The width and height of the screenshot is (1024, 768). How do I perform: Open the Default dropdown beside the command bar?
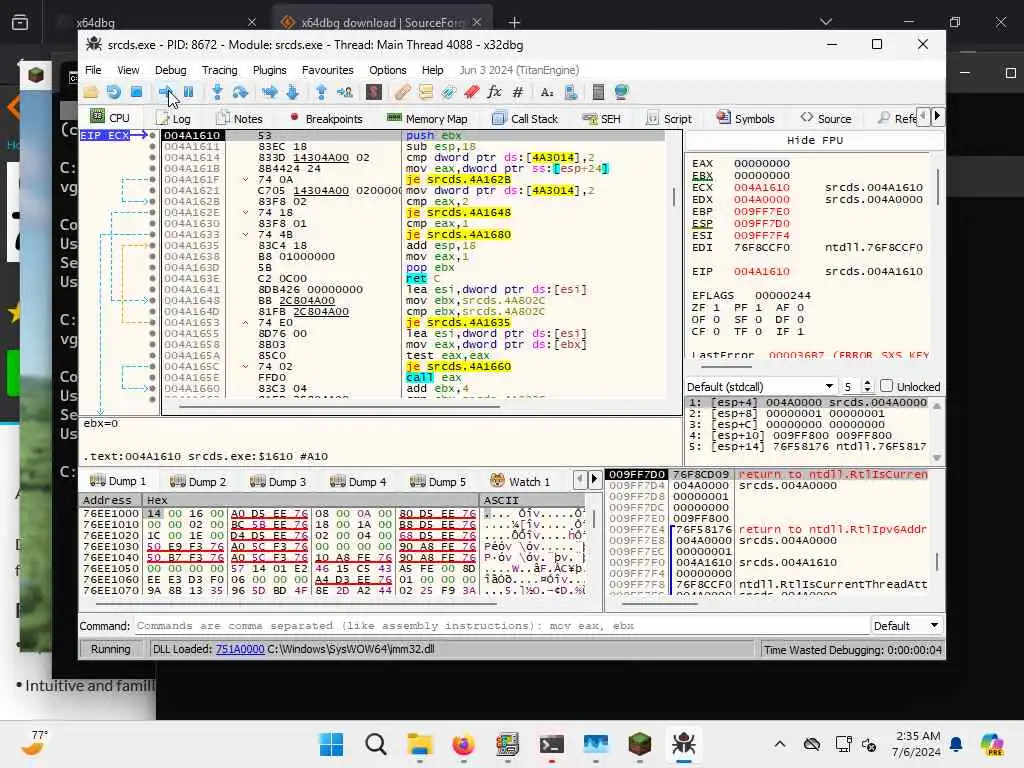point(906,626)
